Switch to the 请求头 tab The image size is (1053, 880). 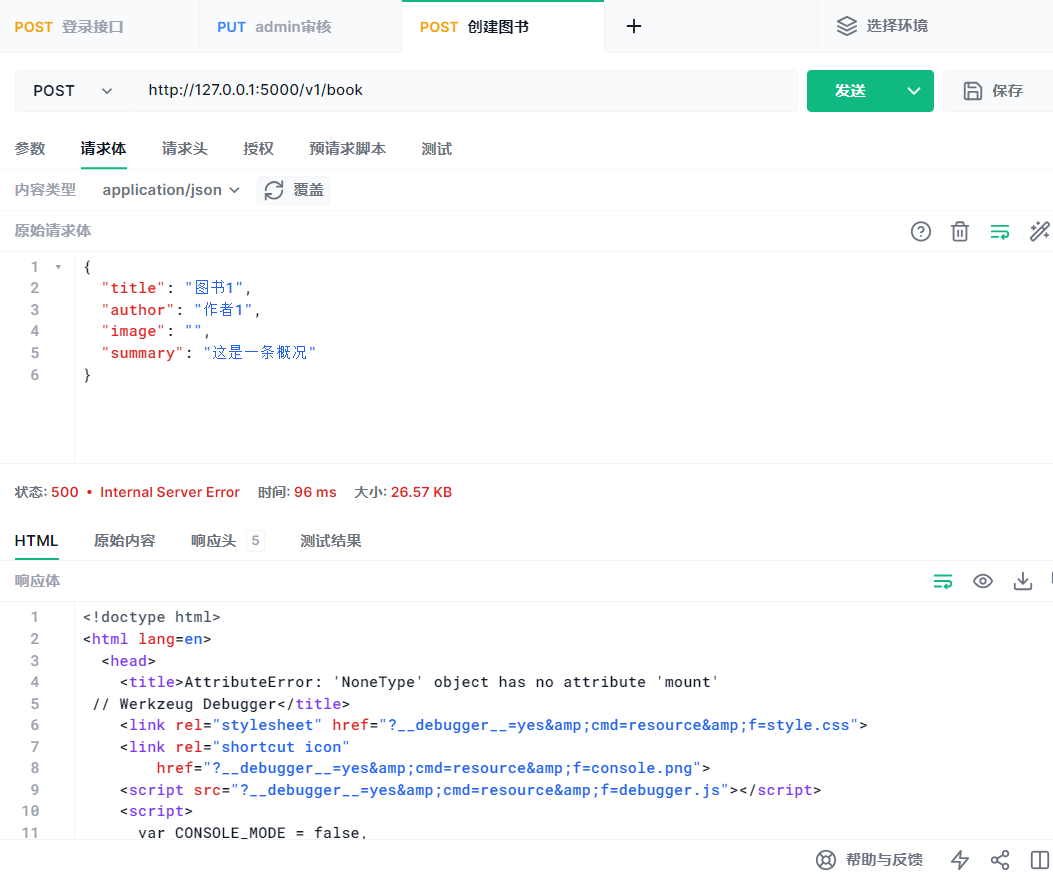point(184,148)
